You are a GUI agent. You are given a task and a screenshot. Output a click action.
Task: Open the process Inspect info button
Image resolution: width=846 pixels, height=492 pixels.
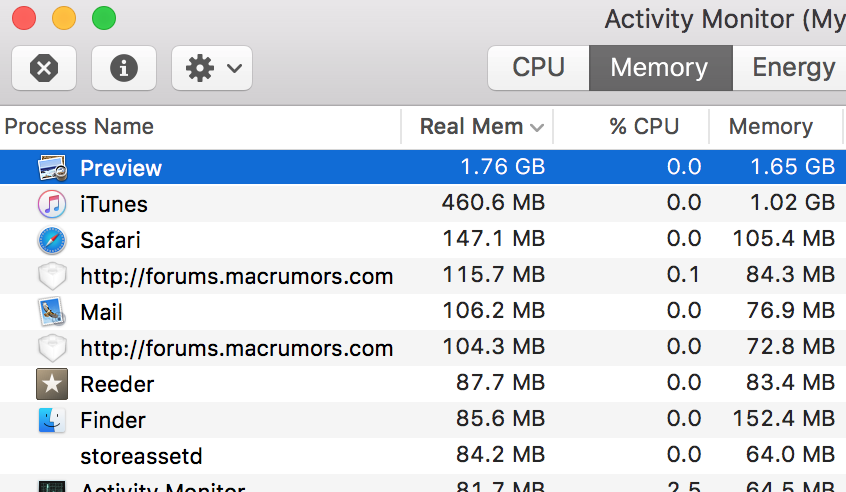pos(124,68)
